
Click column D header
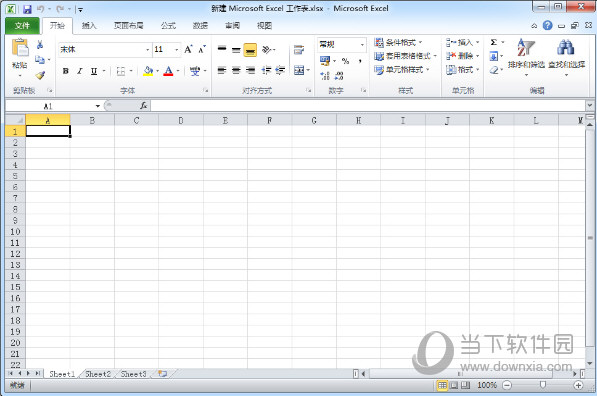pyautogui.click(x=180, y=120)
